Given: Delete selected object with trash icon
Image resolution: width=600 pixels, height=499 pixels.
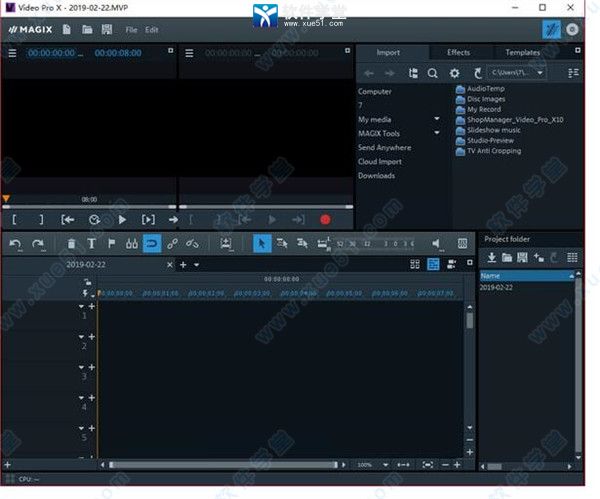Looking at the screenshot, I should click(x=71, y=244).
